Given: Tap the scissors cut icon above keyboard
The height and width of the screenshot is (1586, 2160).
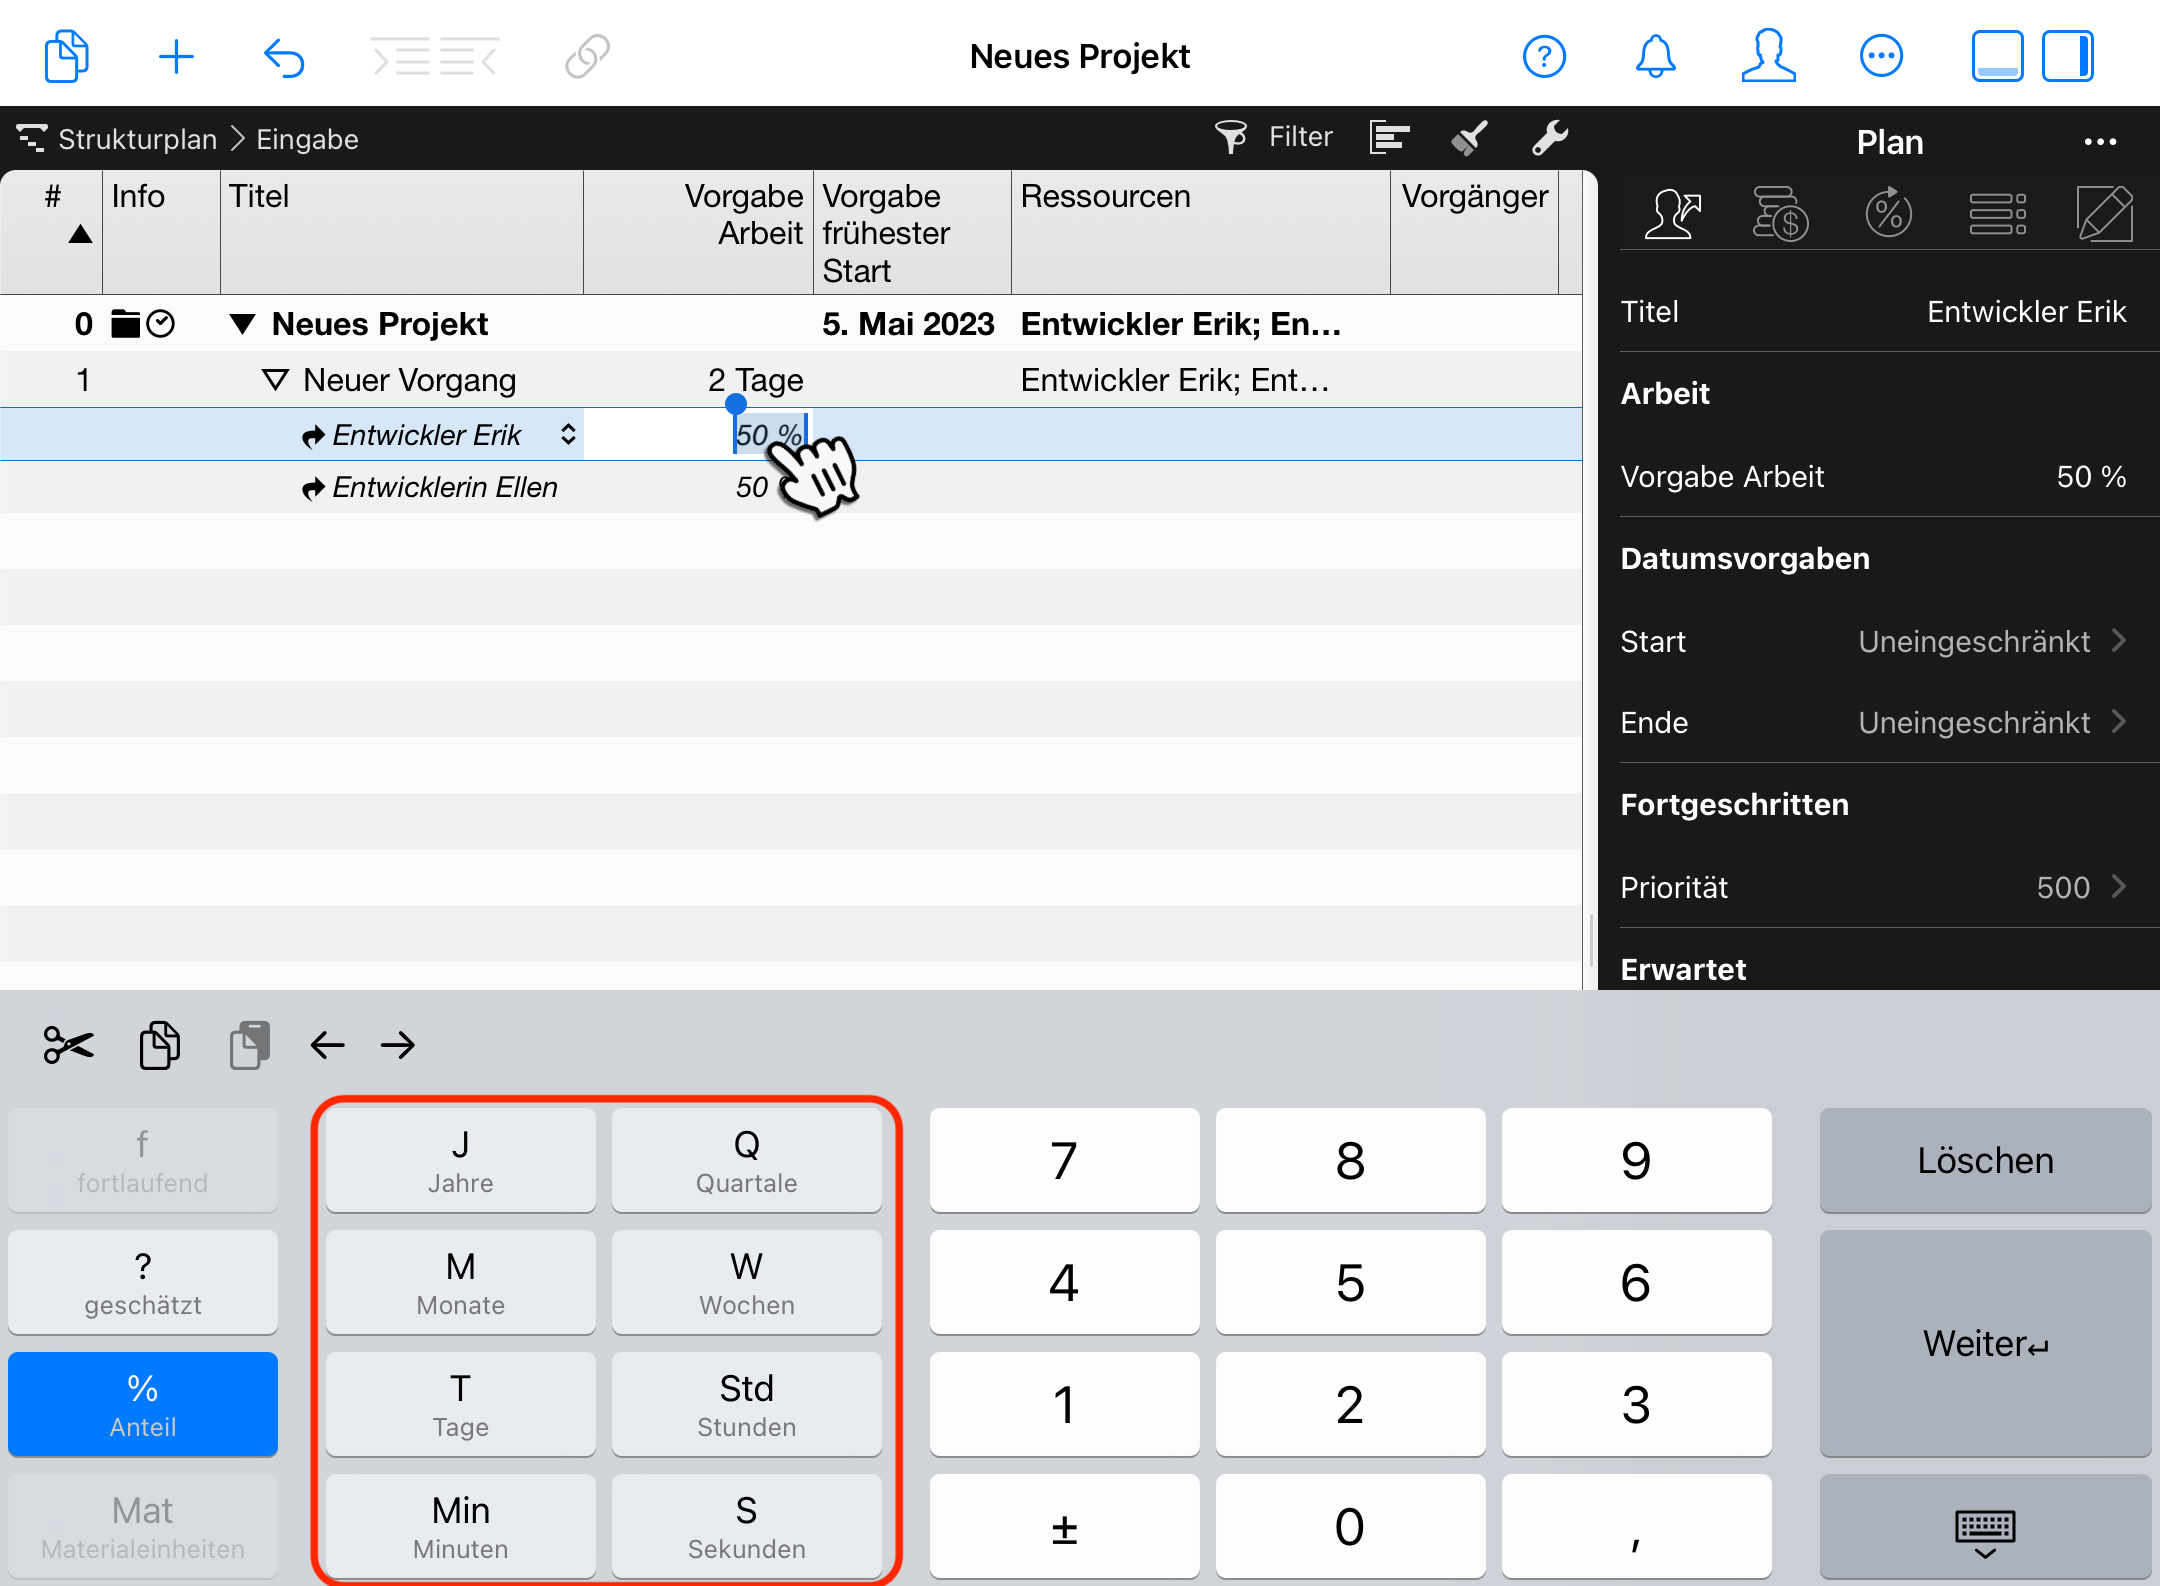Looking at the screenshot, I should [x=67, y=1045].
